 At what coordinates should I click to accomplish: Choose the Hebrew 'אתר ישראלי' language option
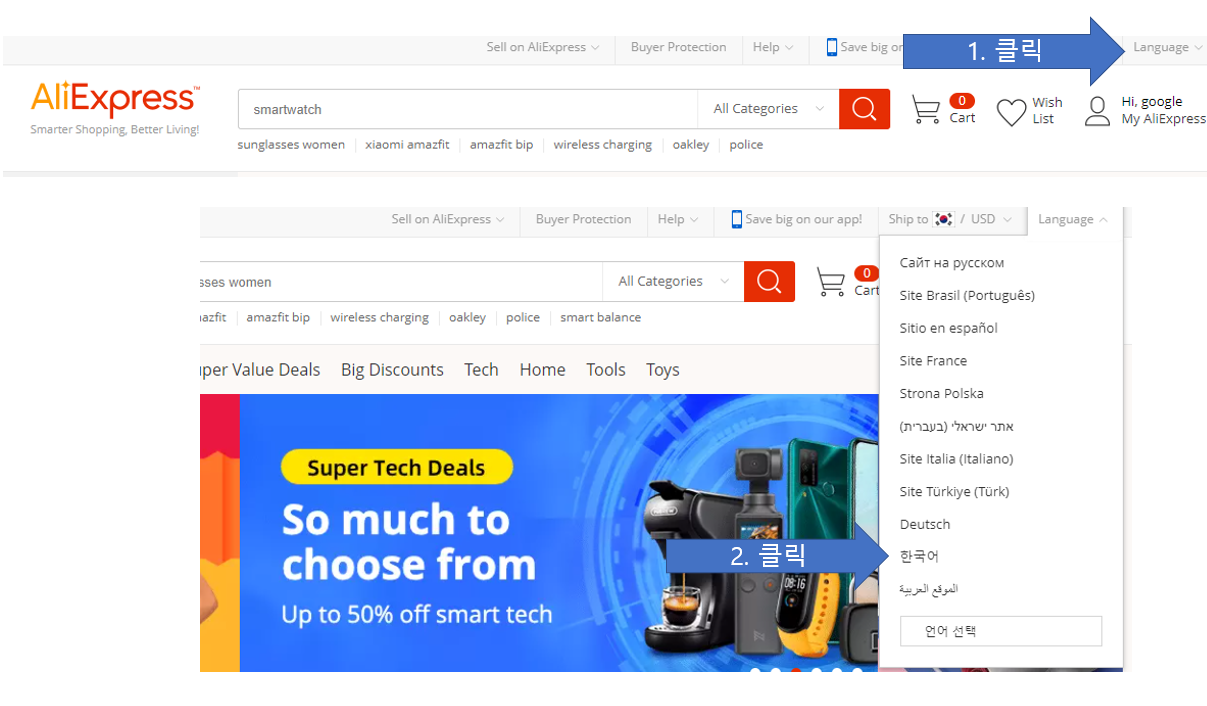pyautogui.click(x=957, y=426)
